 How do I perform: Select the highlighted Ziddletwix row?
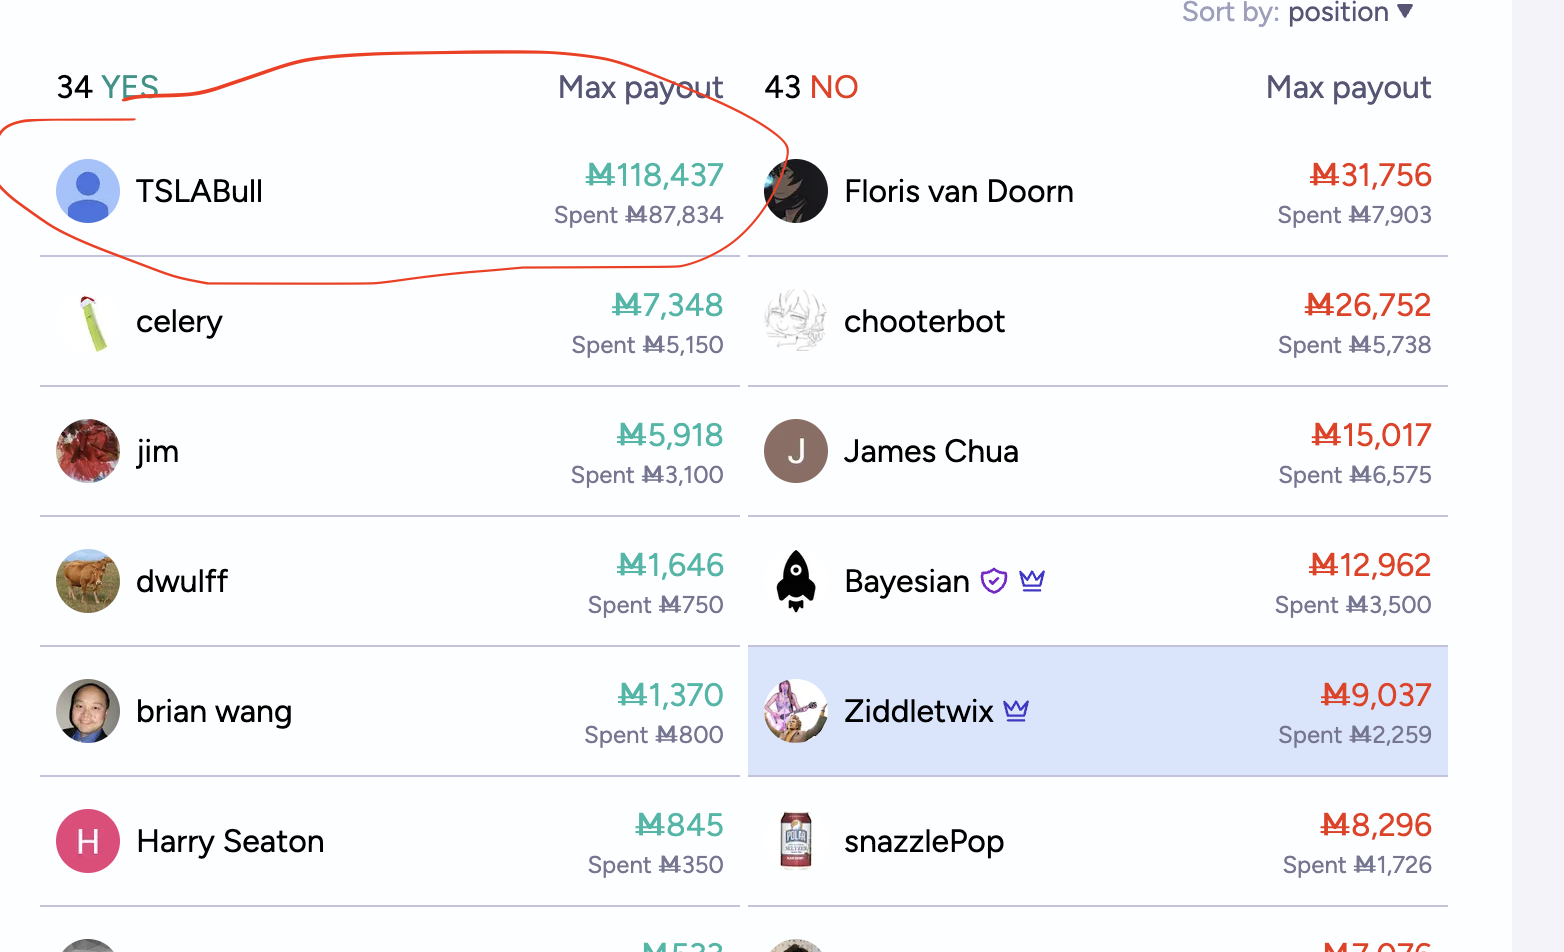click(x=1098, y=711)
